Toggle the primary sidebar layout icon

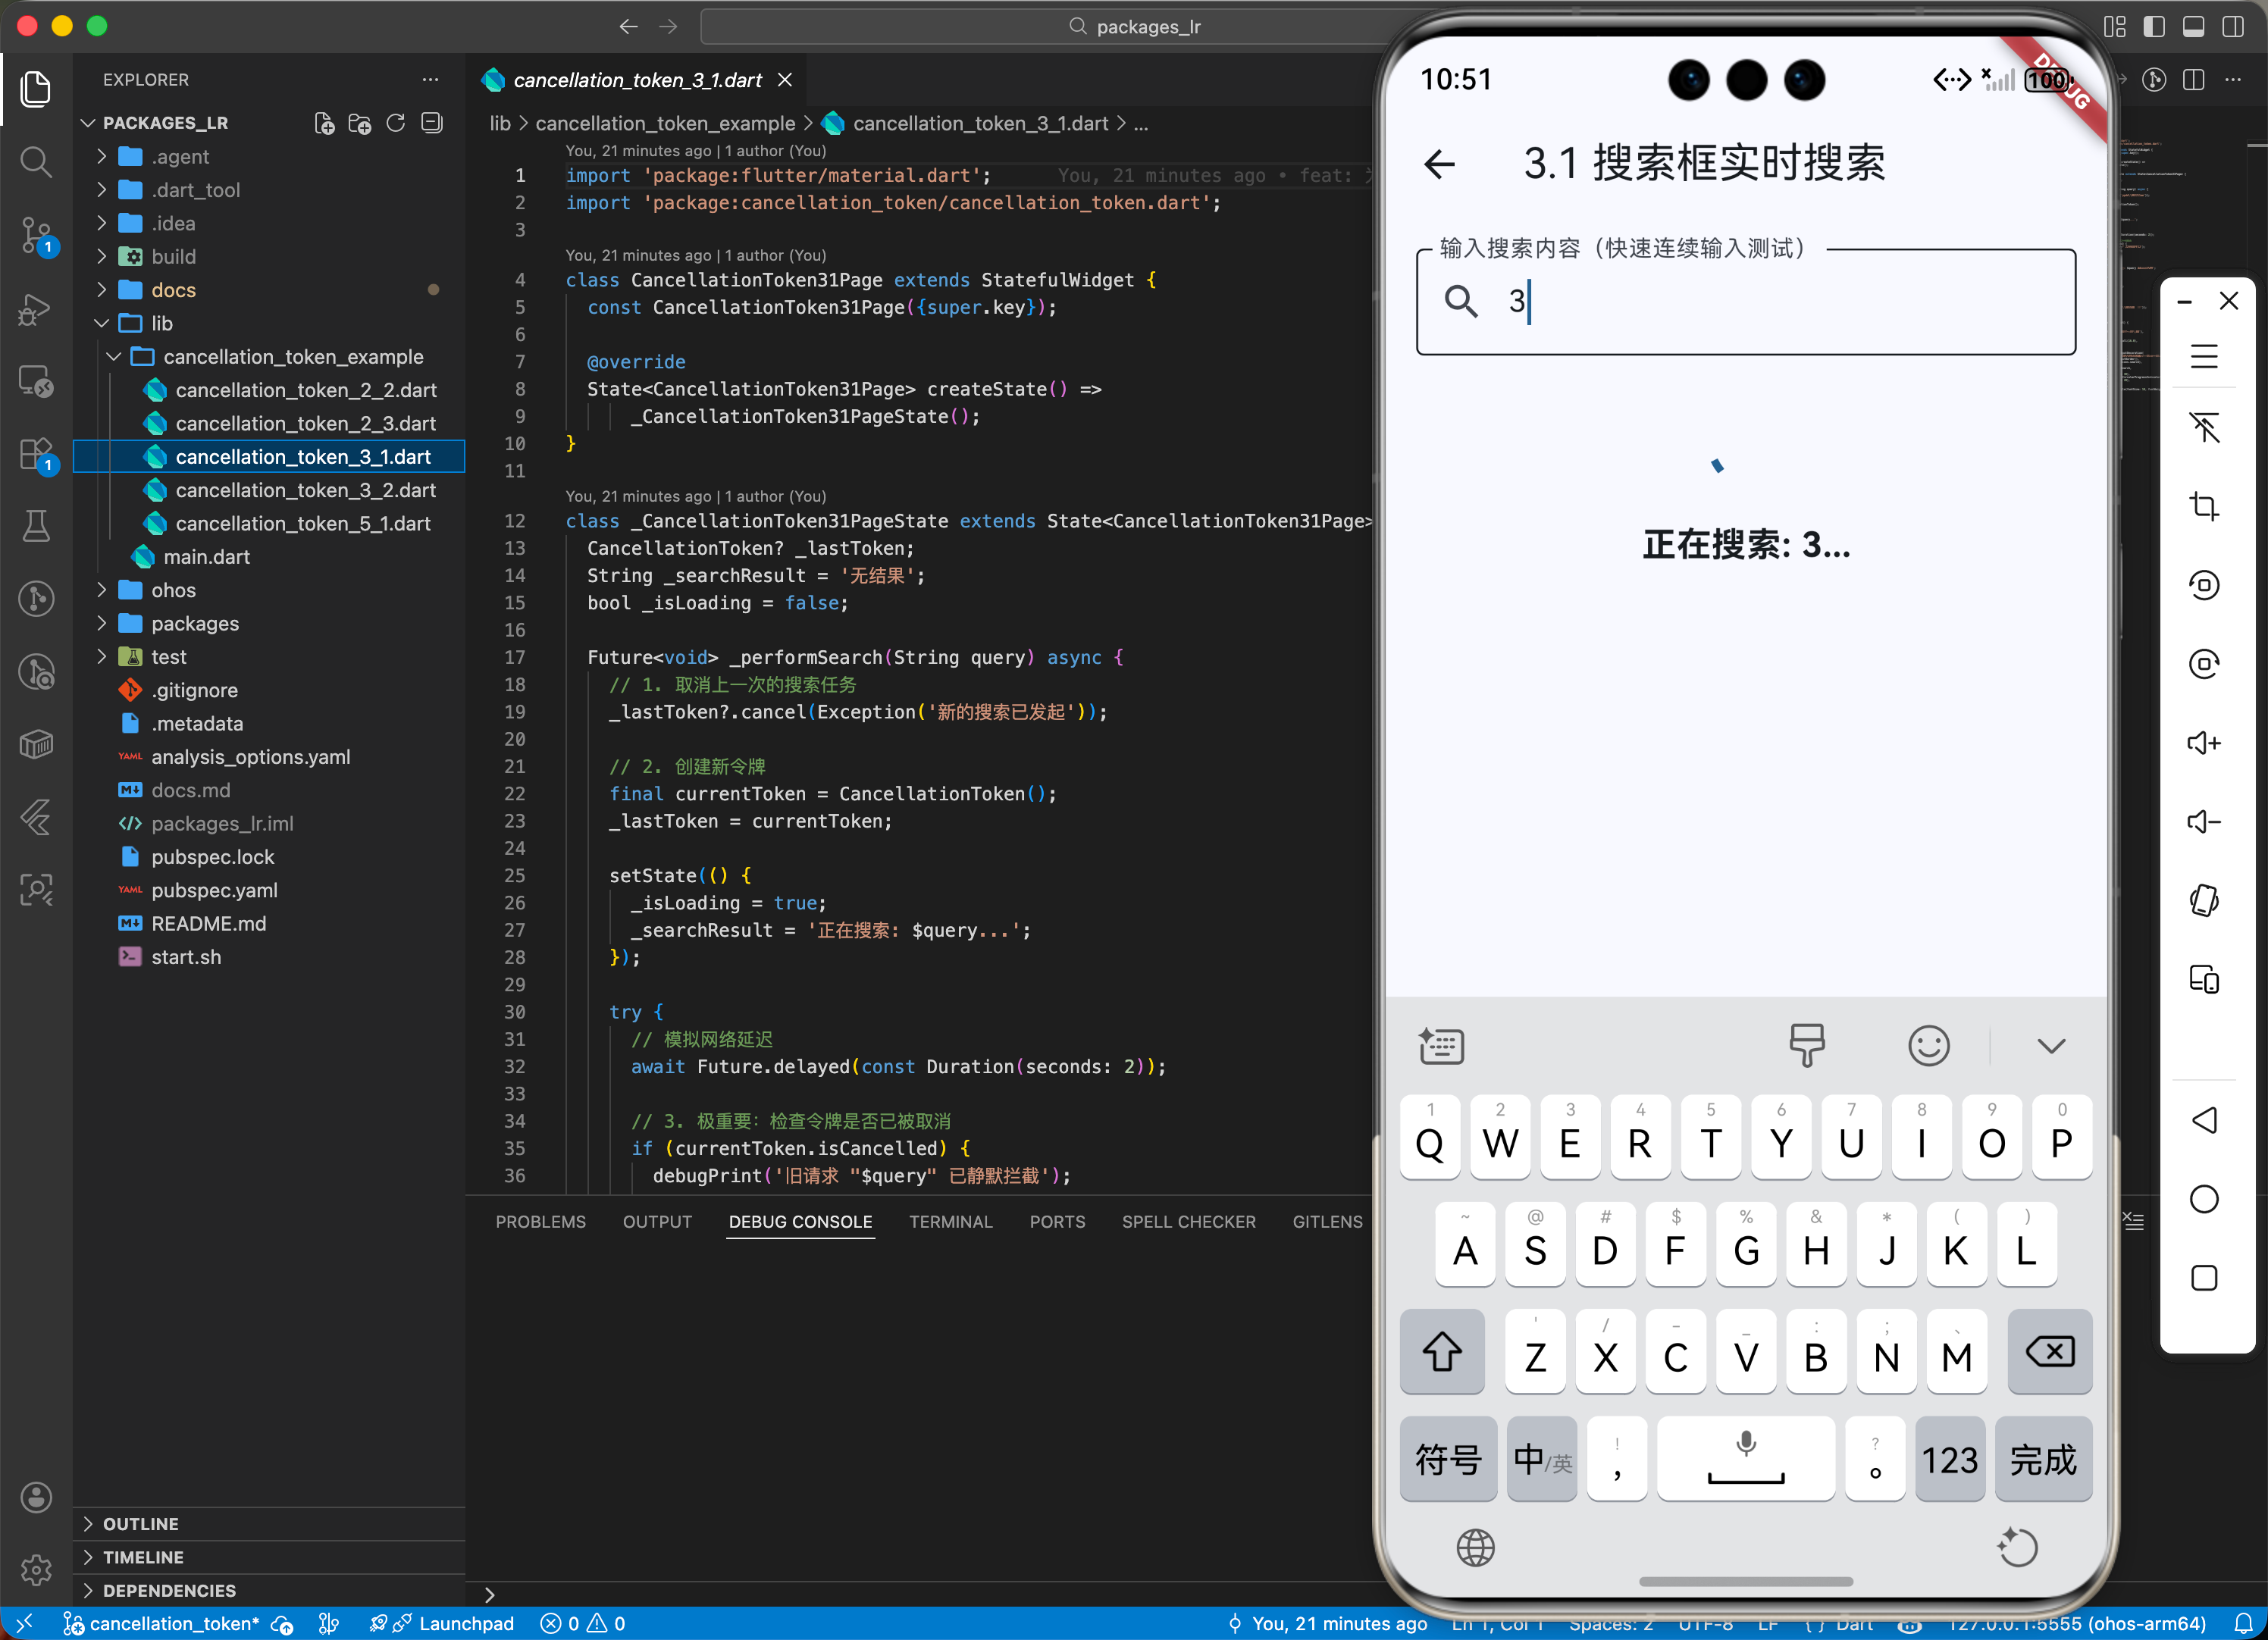click(x=2154, y=27)
